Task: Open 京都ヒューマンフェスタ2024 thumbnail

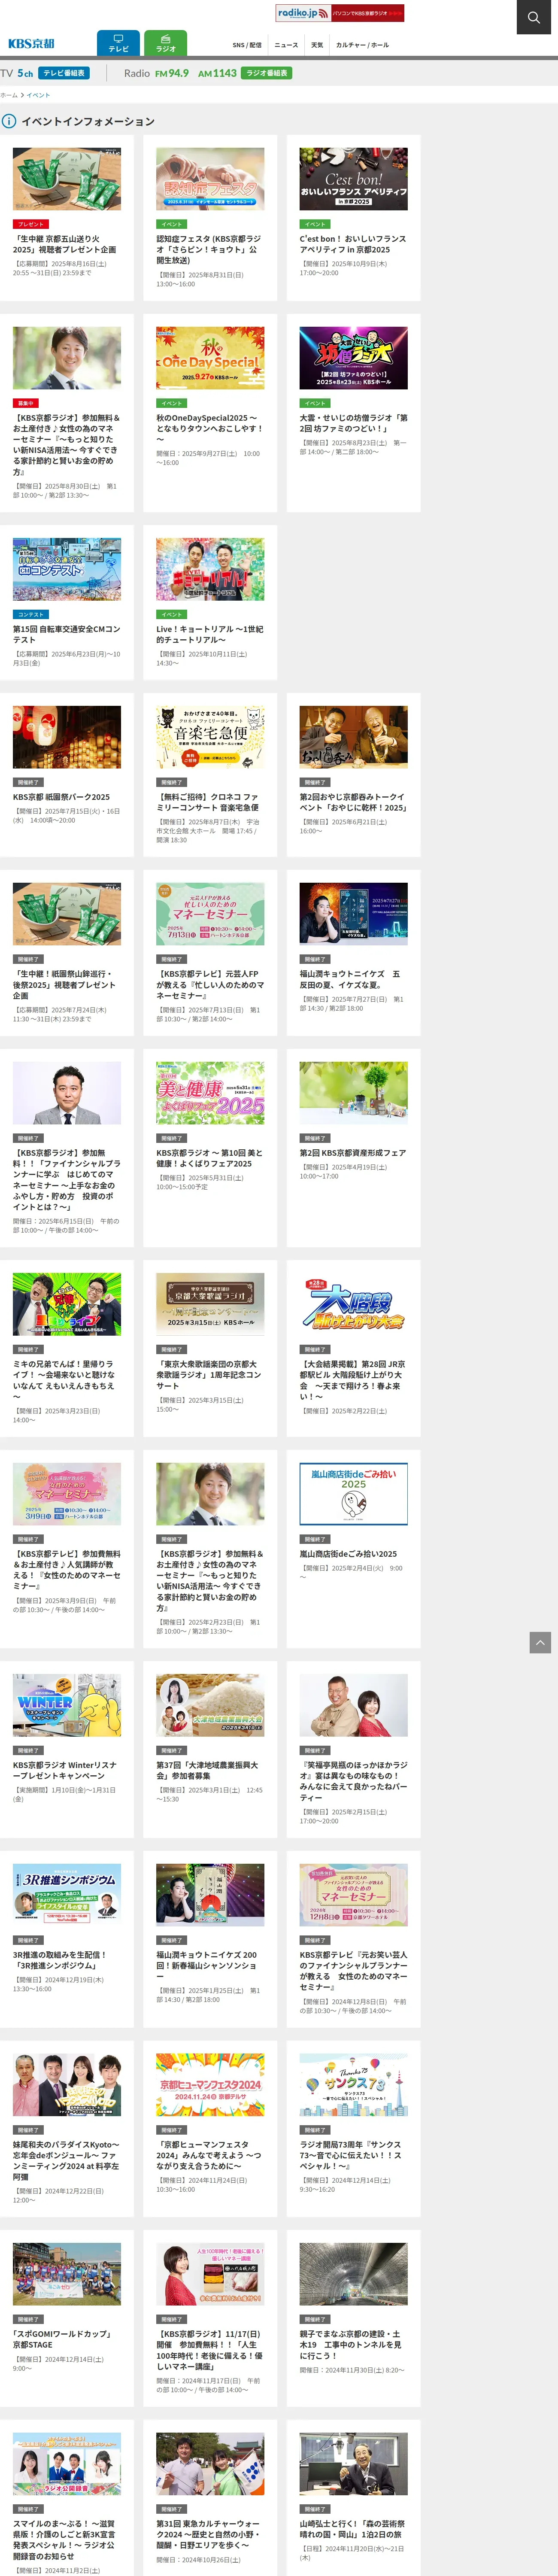Action: click(210, 2085)
